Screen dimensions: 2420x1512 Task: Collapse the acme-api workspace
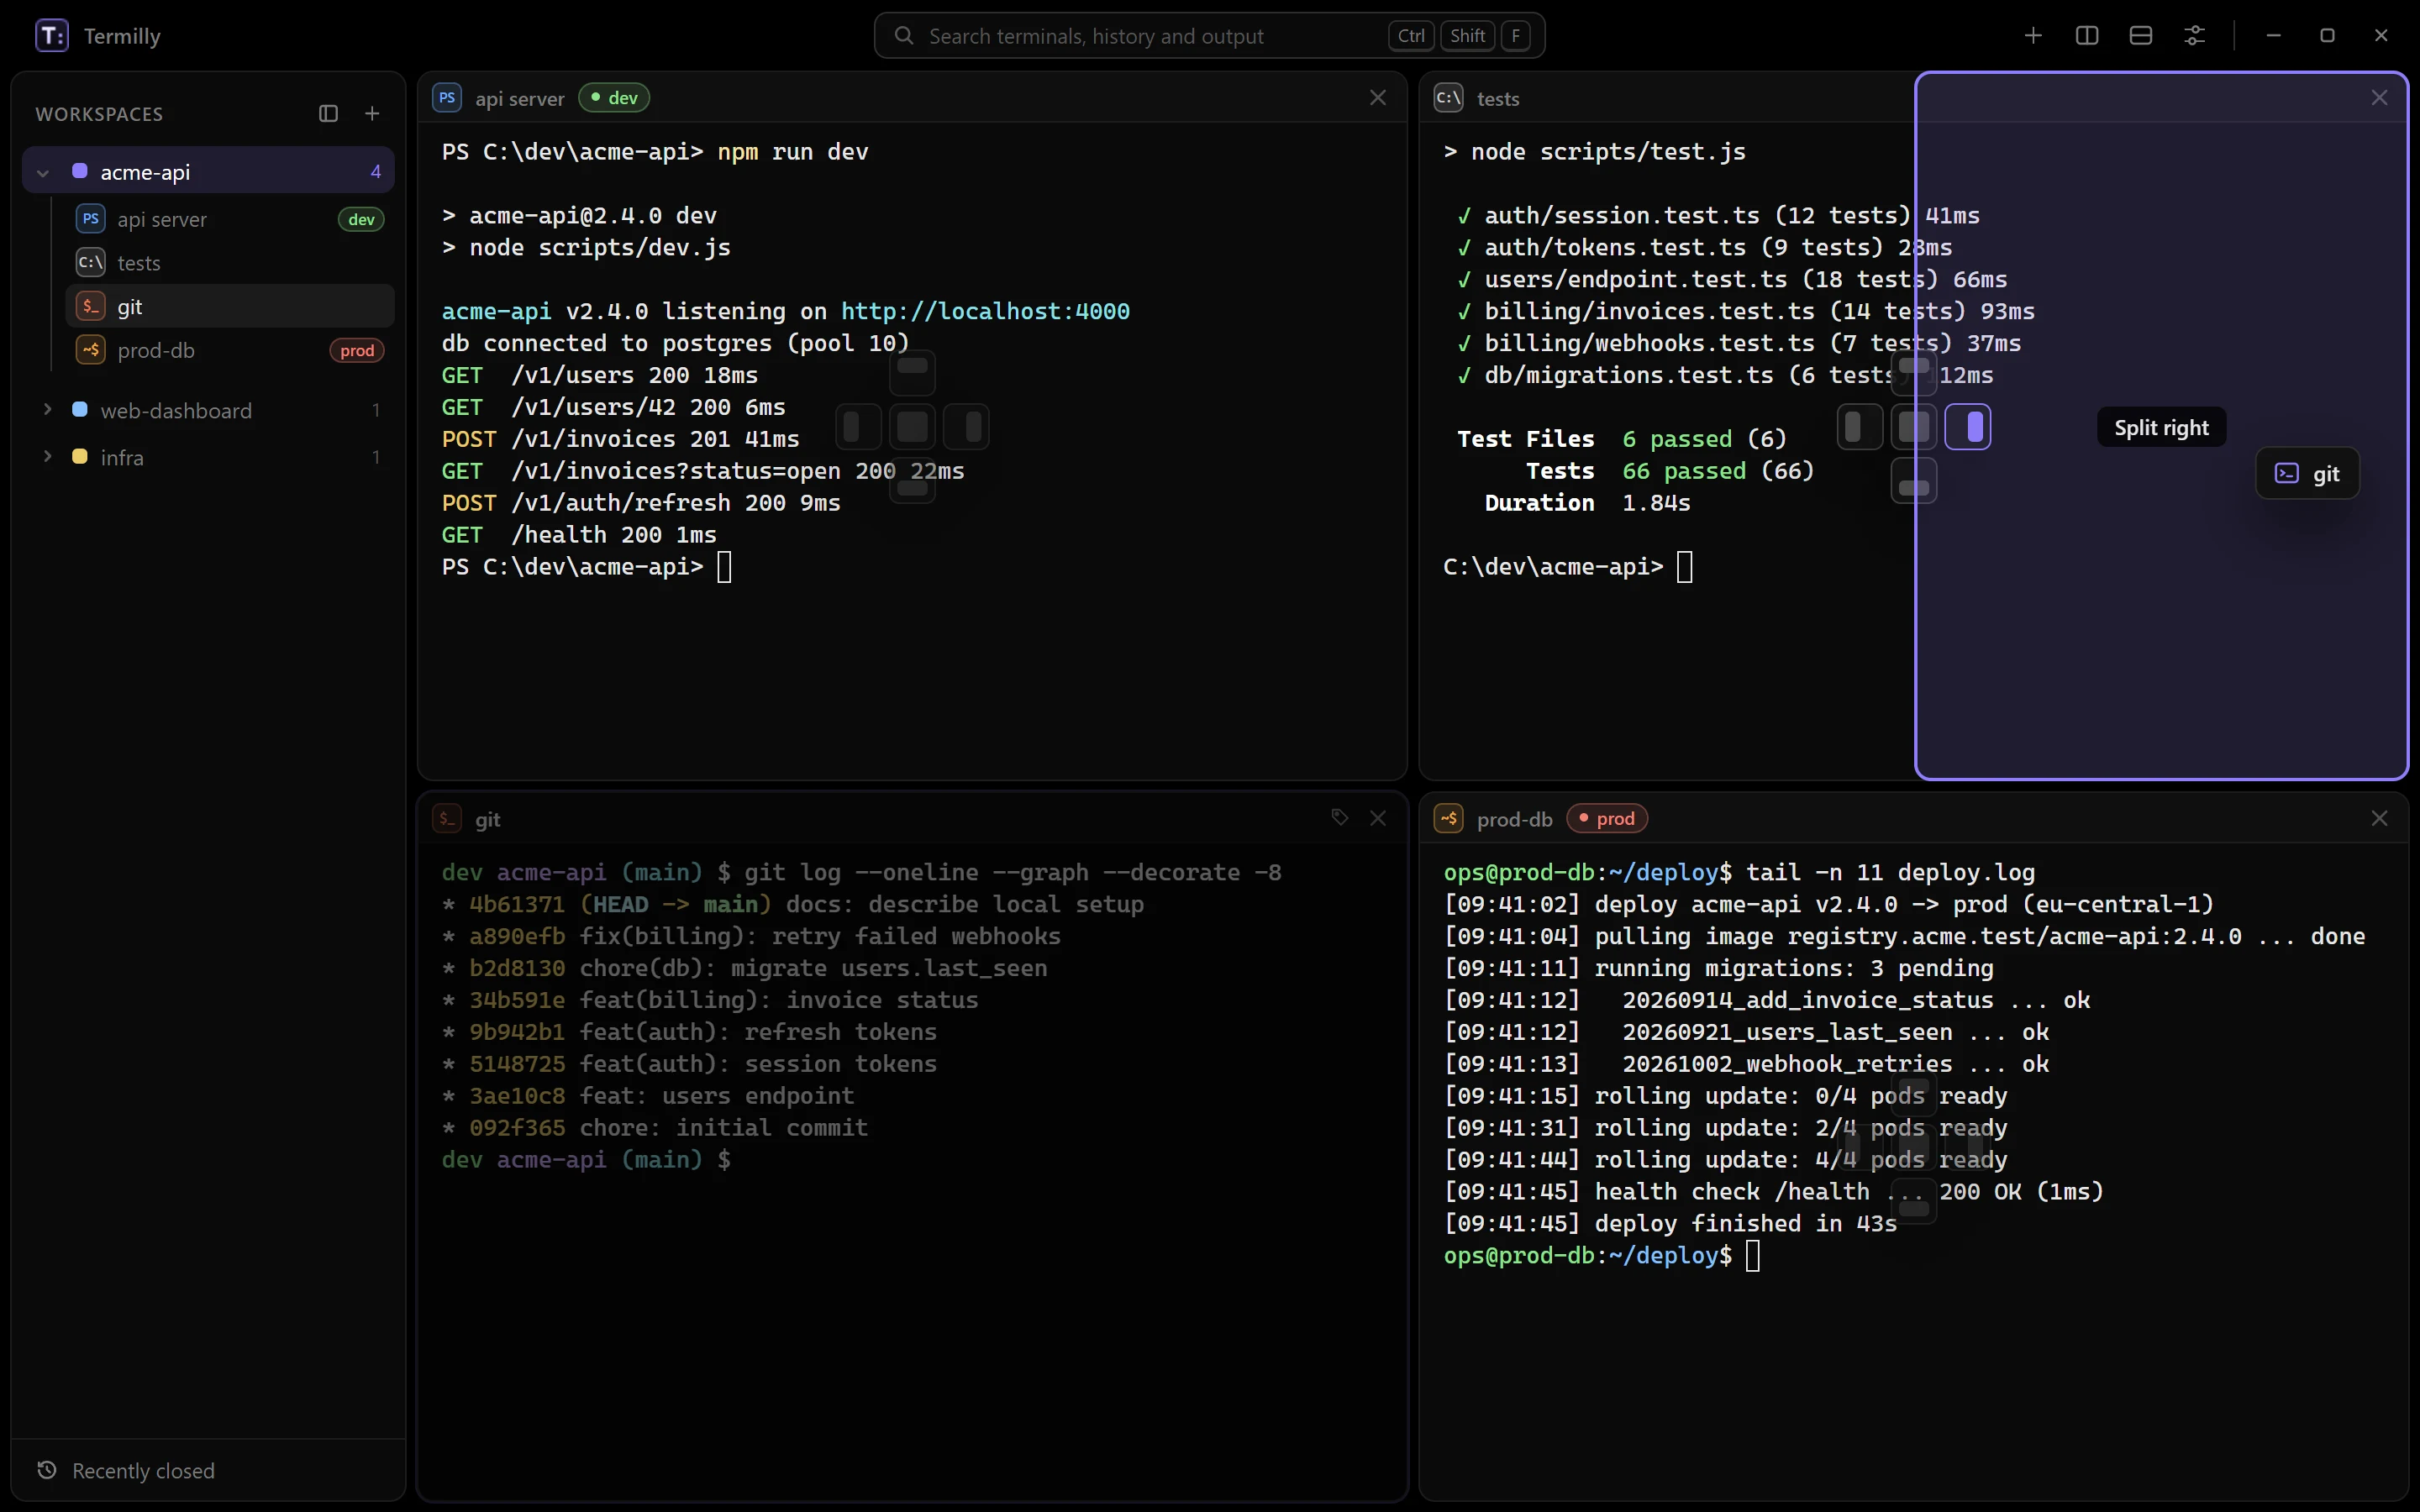pyautogui.click(x=43, y=172)
